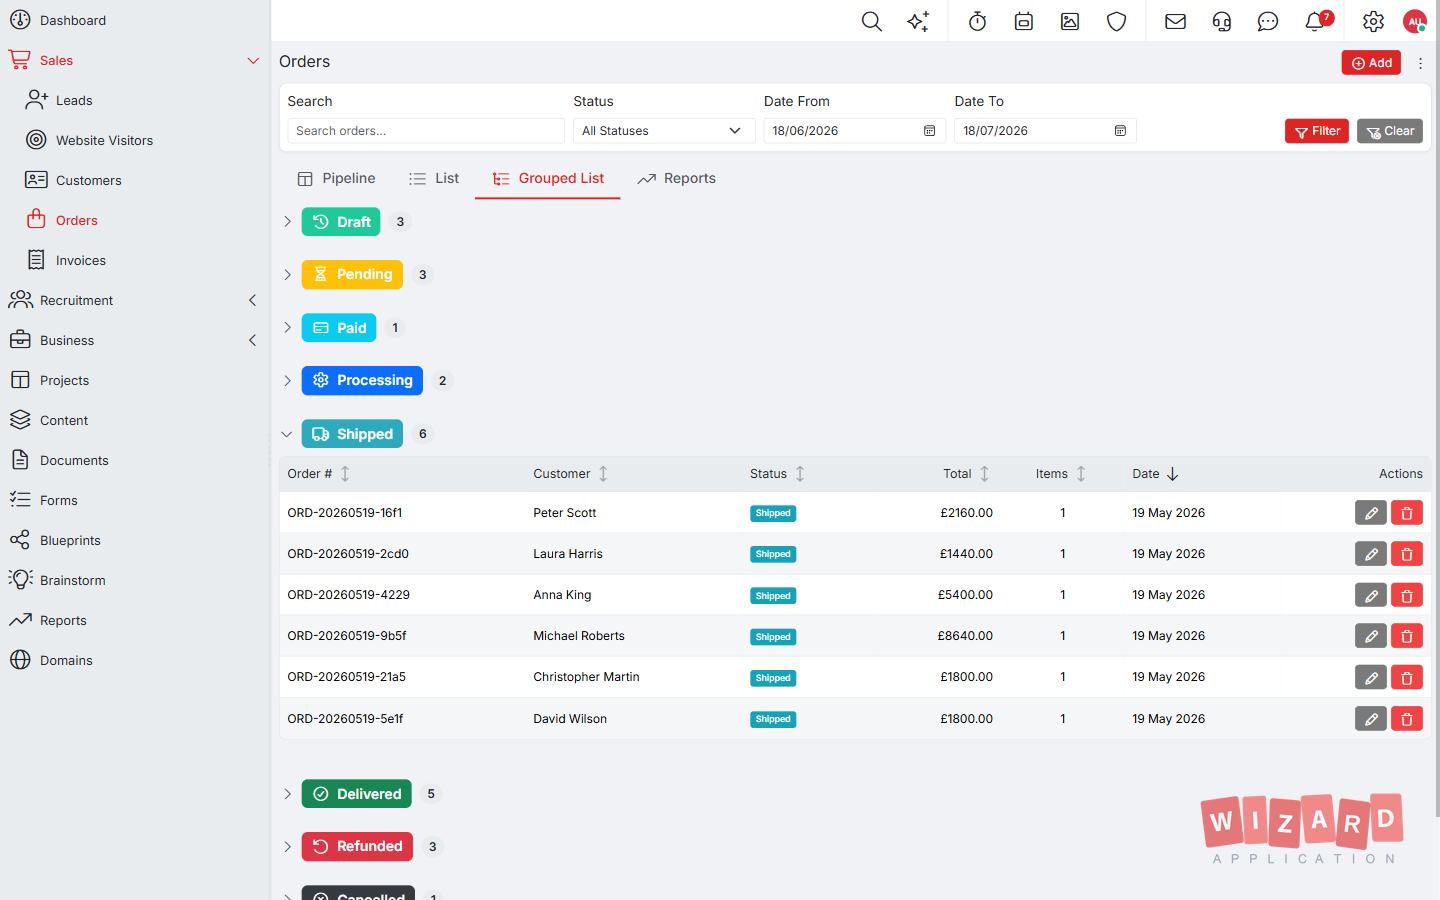Collapse the Sales sidebar section
The height and width of the screenshot is (900, 1440).
click(x=253, y=61)
